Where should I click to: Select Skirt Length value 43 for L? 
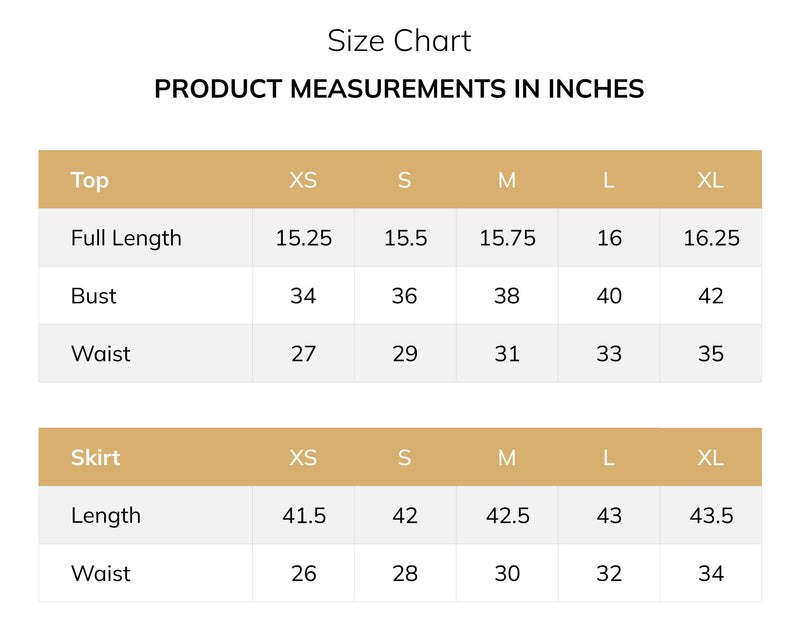click(x=609, y=515)
